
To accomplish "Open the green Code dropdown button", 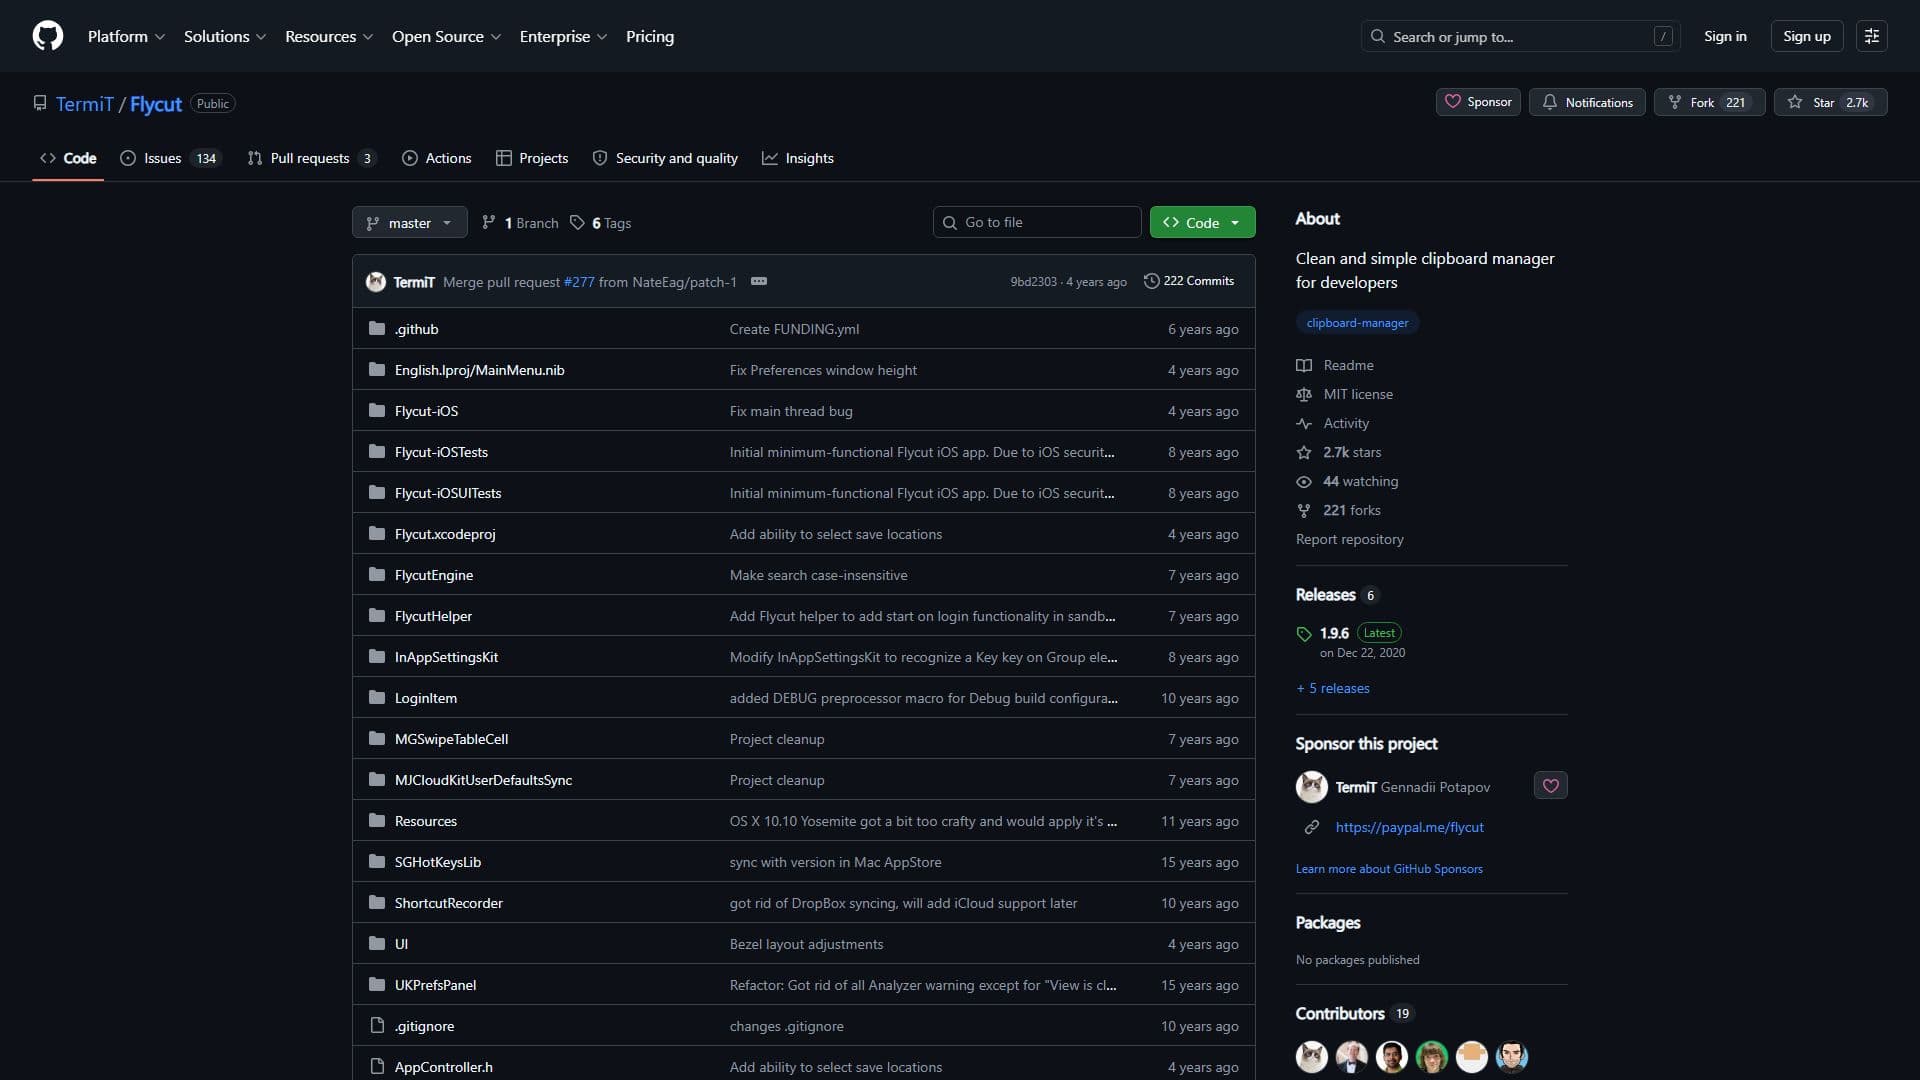I will [x=1202, y=222].
